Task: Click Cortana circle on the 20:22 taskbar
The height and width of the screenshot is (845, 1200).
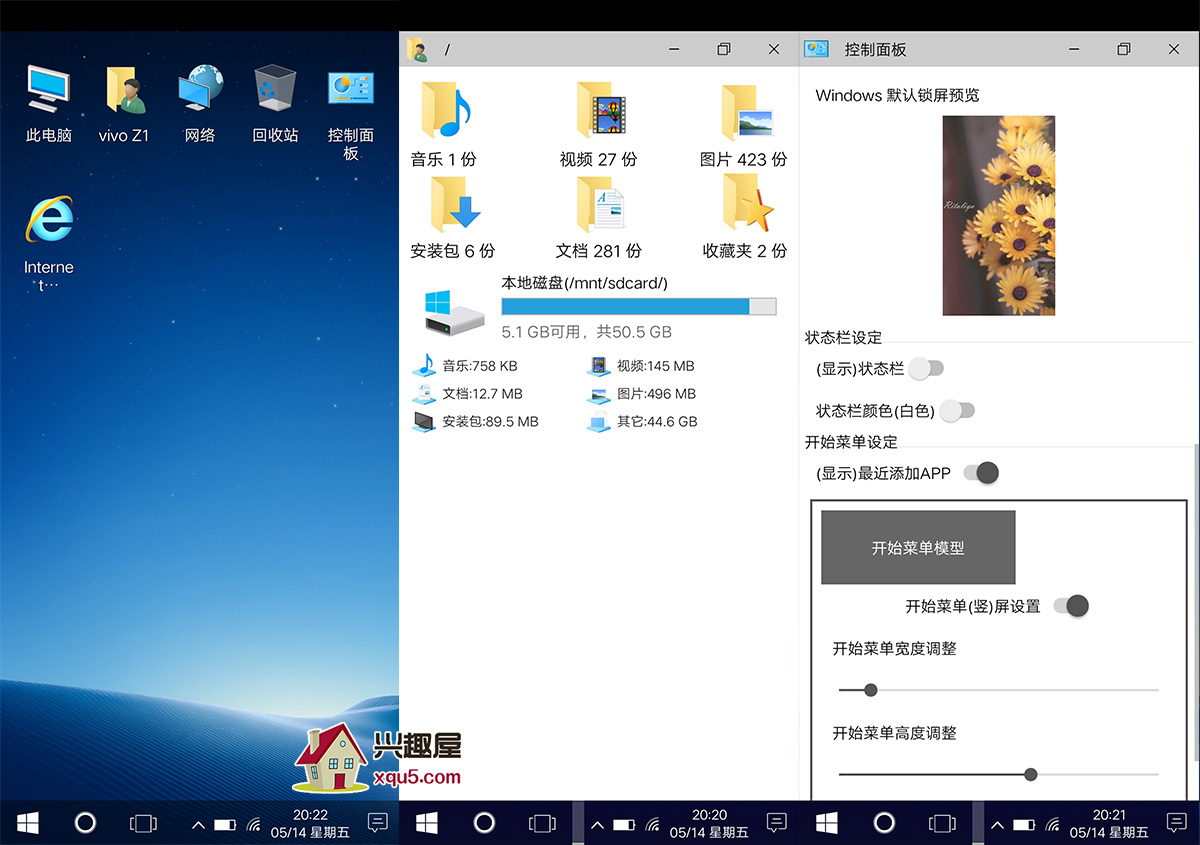Action: 85,823
